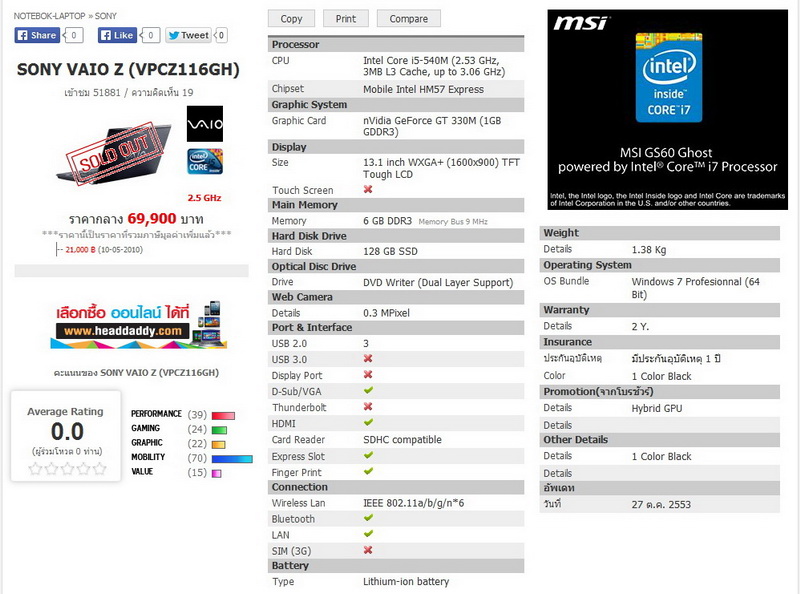Click the IEEE 802.11a/b/g/n wireless value
800x594 pixels.
point(413,503)
